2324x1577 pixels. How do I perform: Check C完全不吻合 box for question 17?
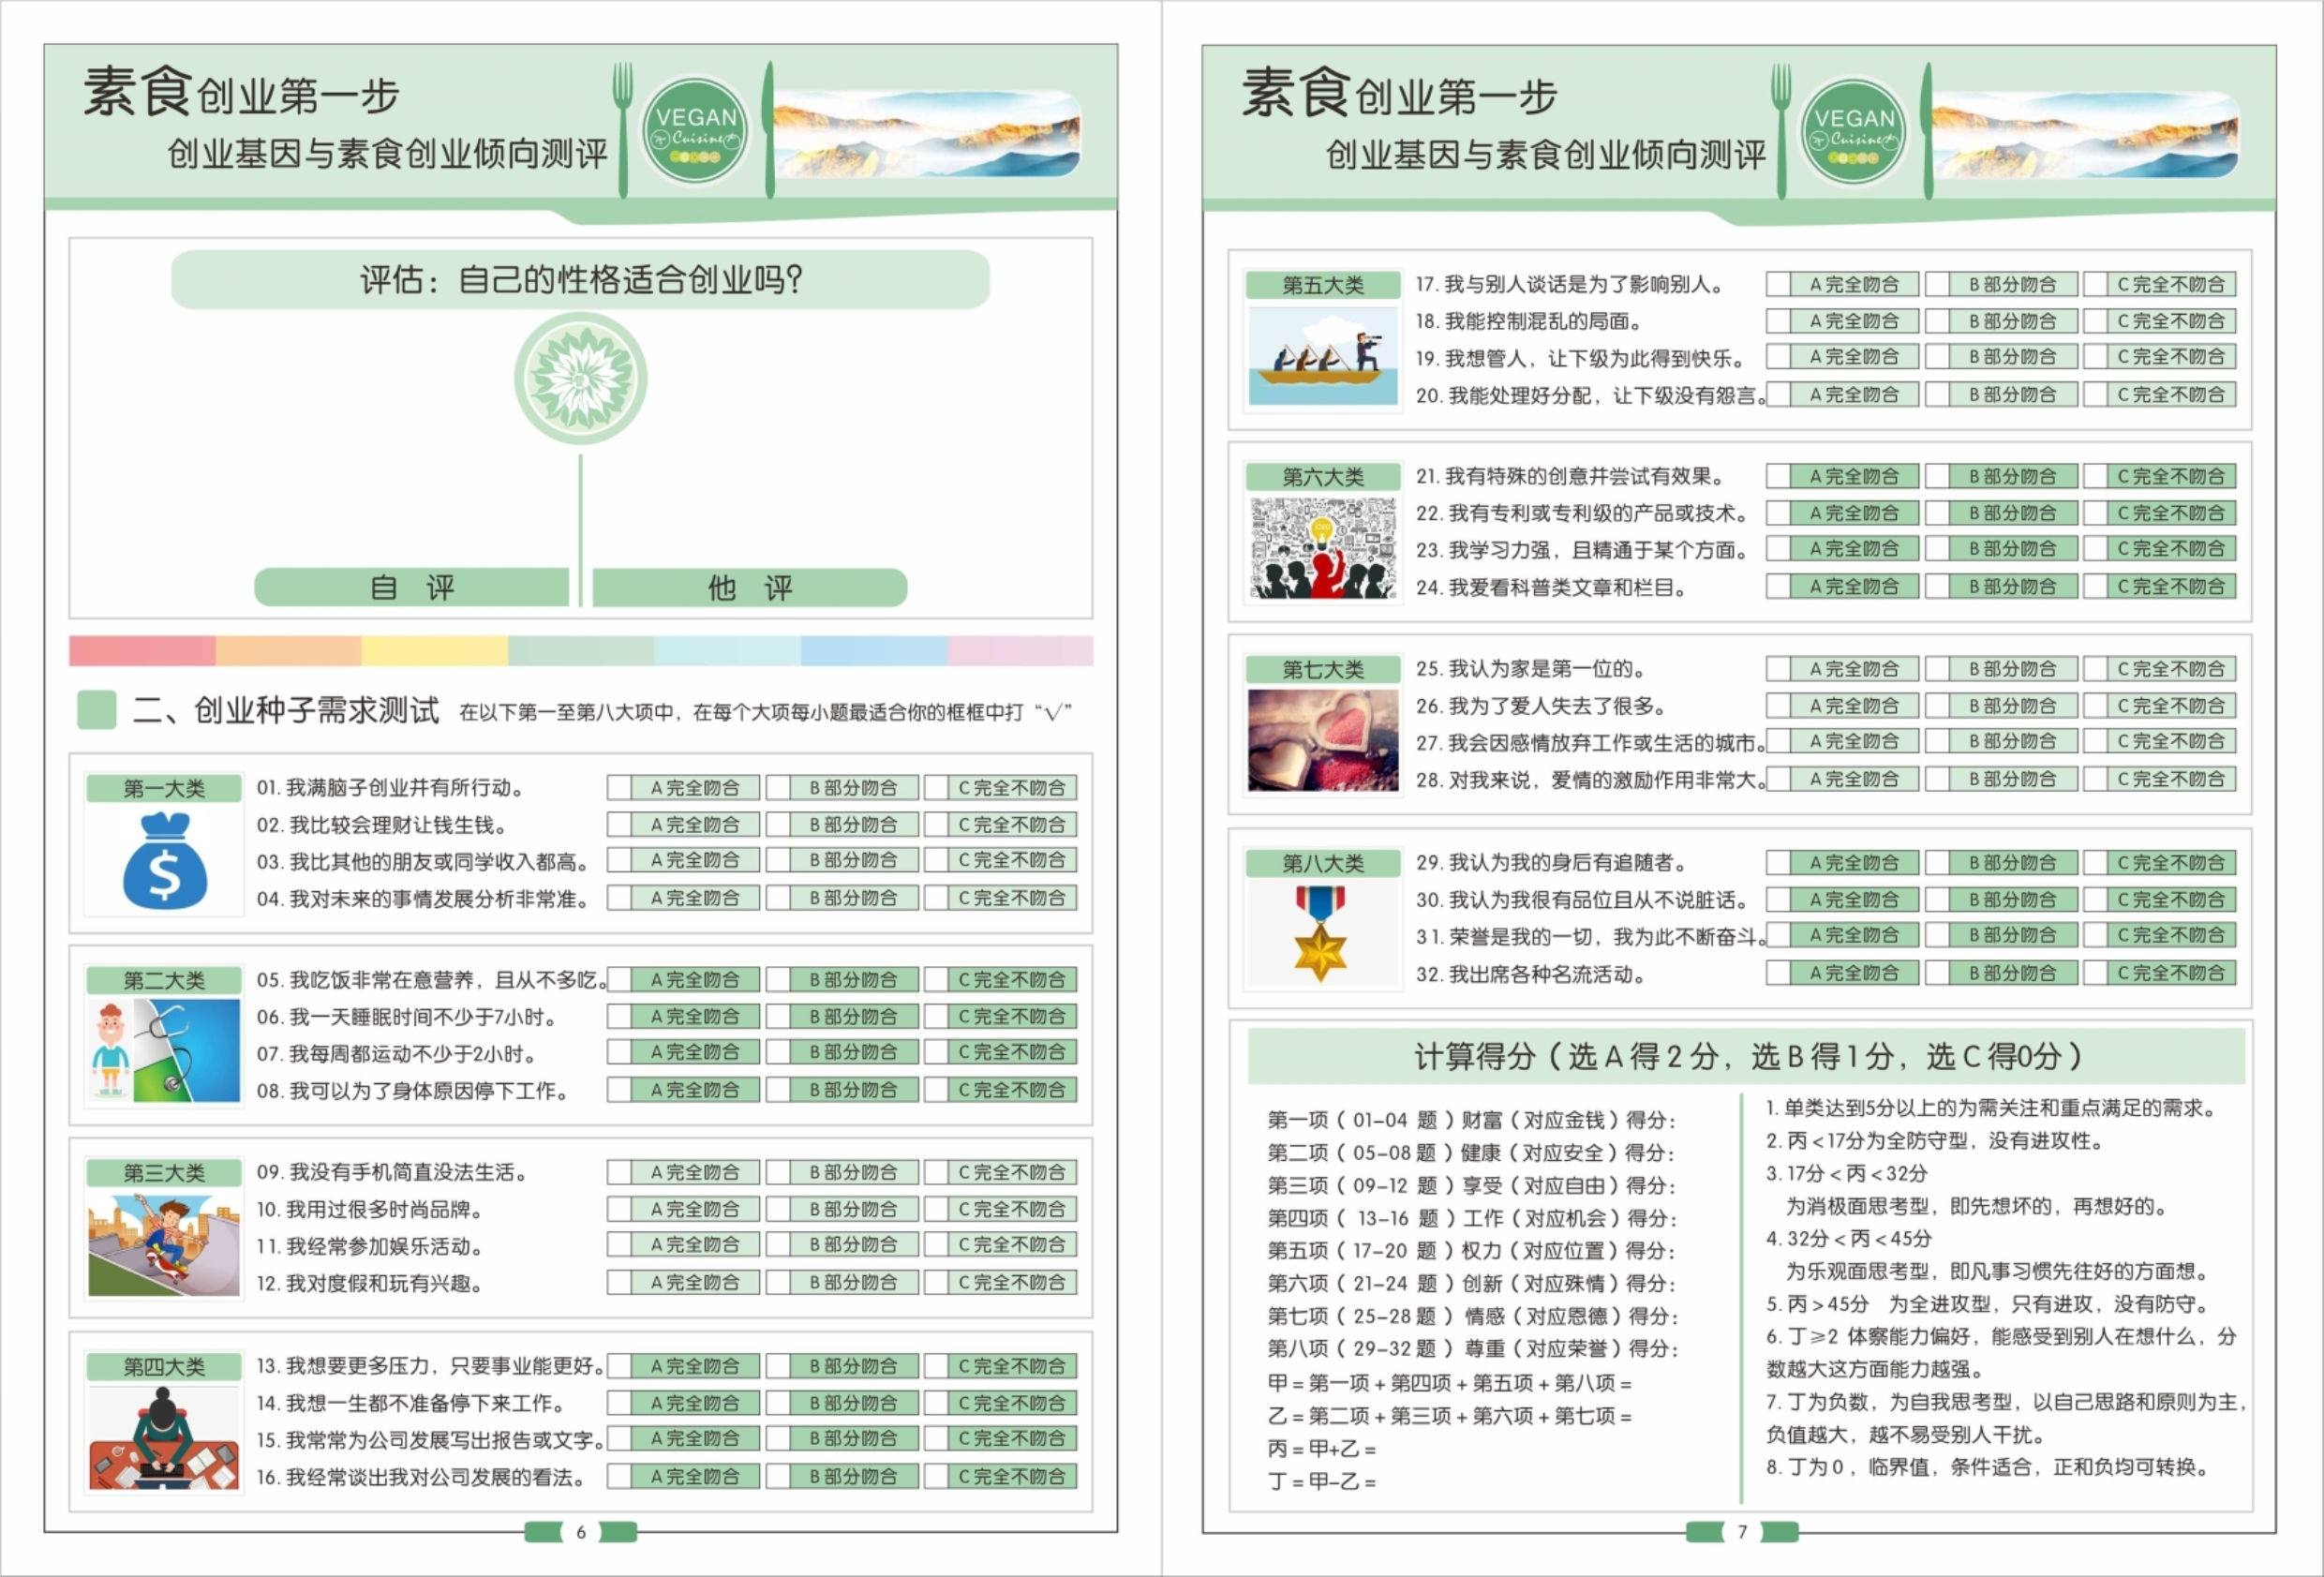tap(2095, 285)
